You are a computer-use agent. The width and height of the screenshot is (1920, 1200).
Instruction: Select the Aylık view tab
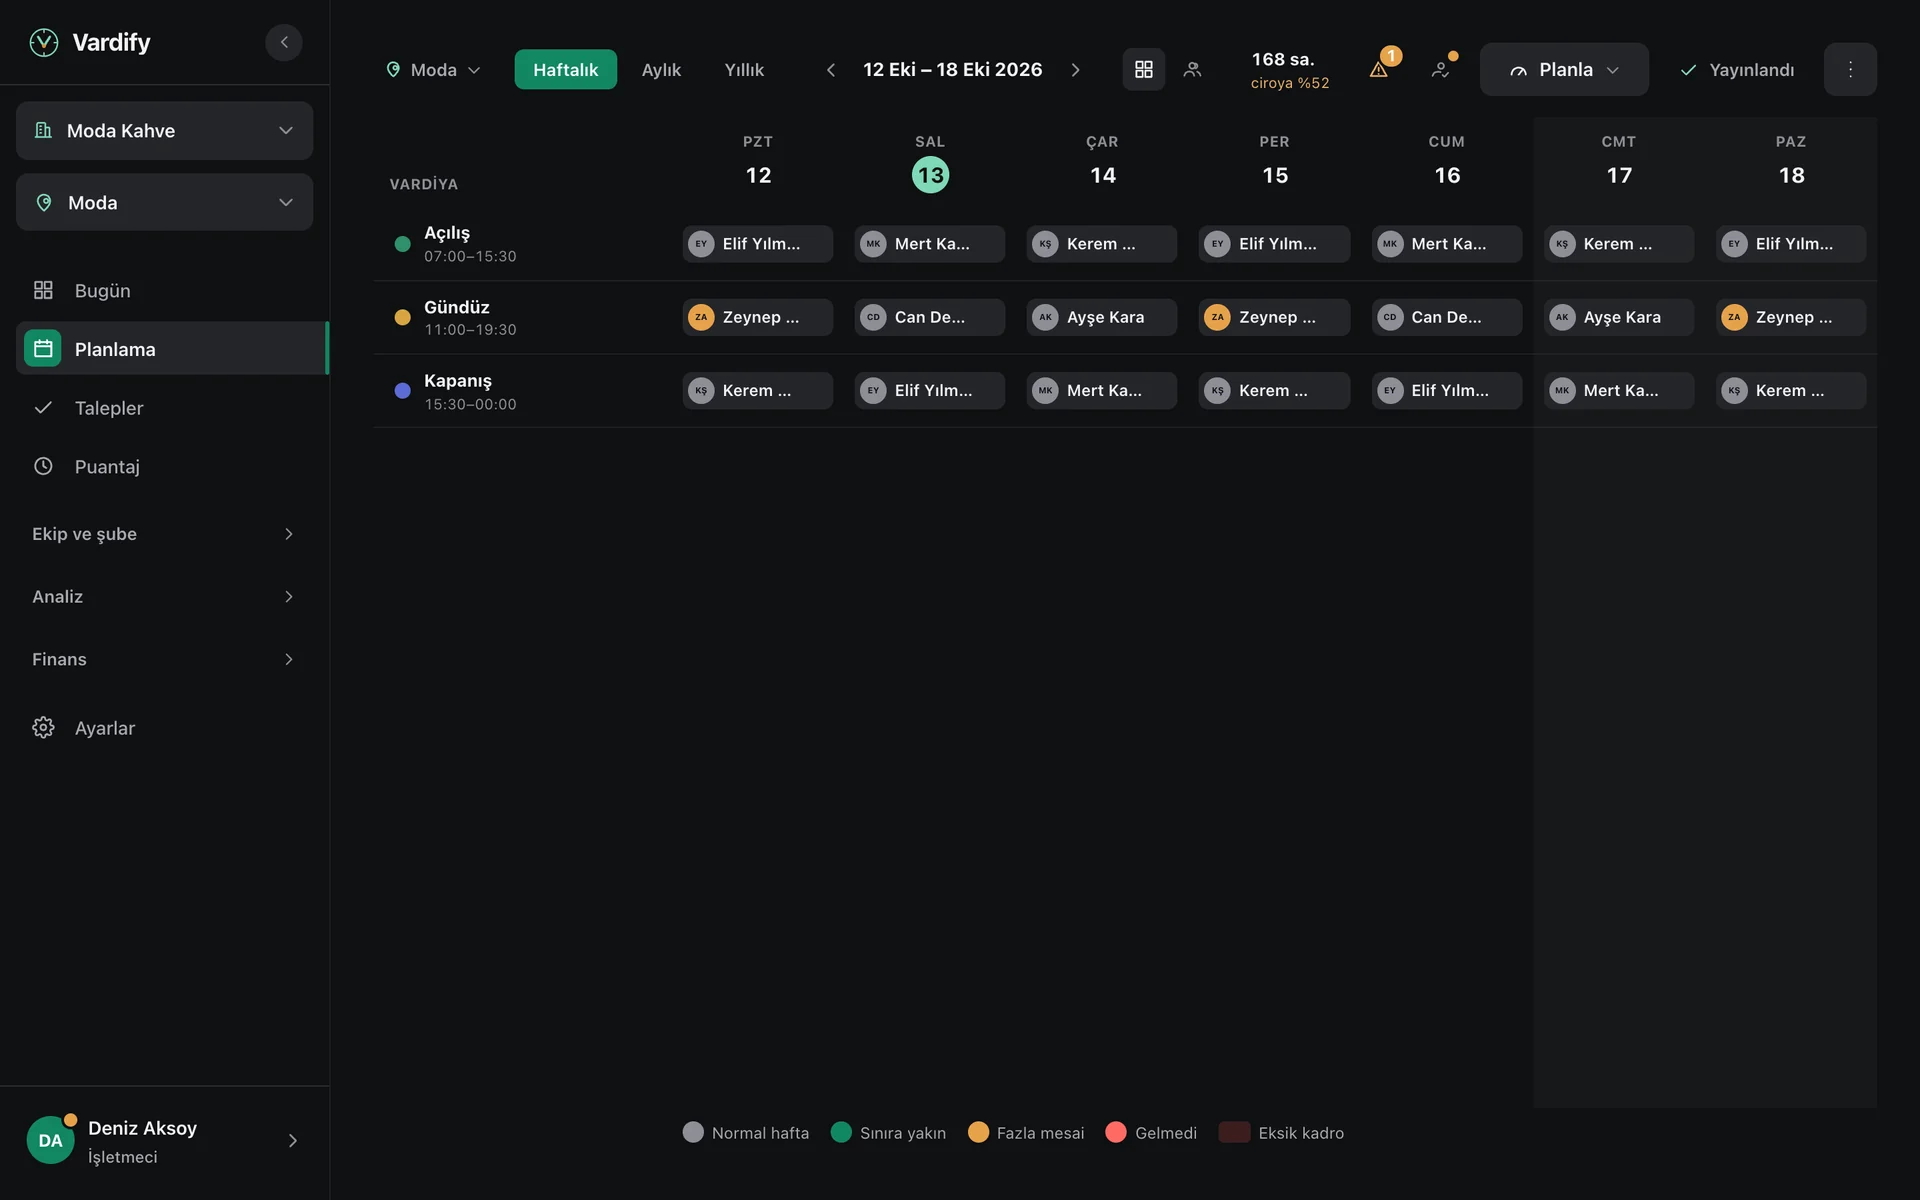coord(661,69)
